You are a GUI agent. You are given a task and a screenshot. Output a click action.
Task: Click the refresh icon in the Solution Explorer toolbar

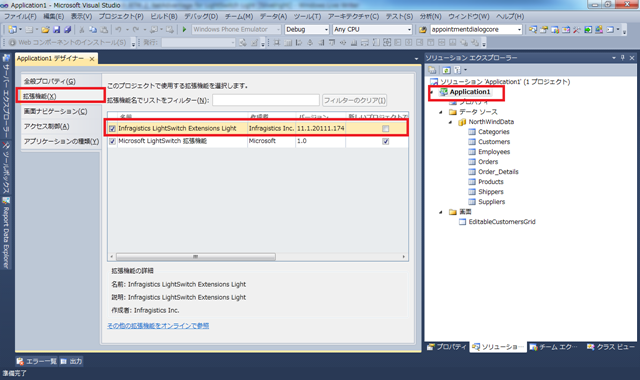click(x=447, y=70)
